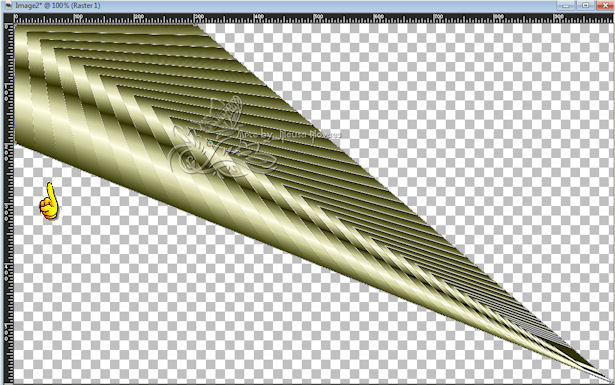Viewport: 615px width, 385px height.
Task: Click the upper-right corner of the gold shape
Action: pos(196,26)
